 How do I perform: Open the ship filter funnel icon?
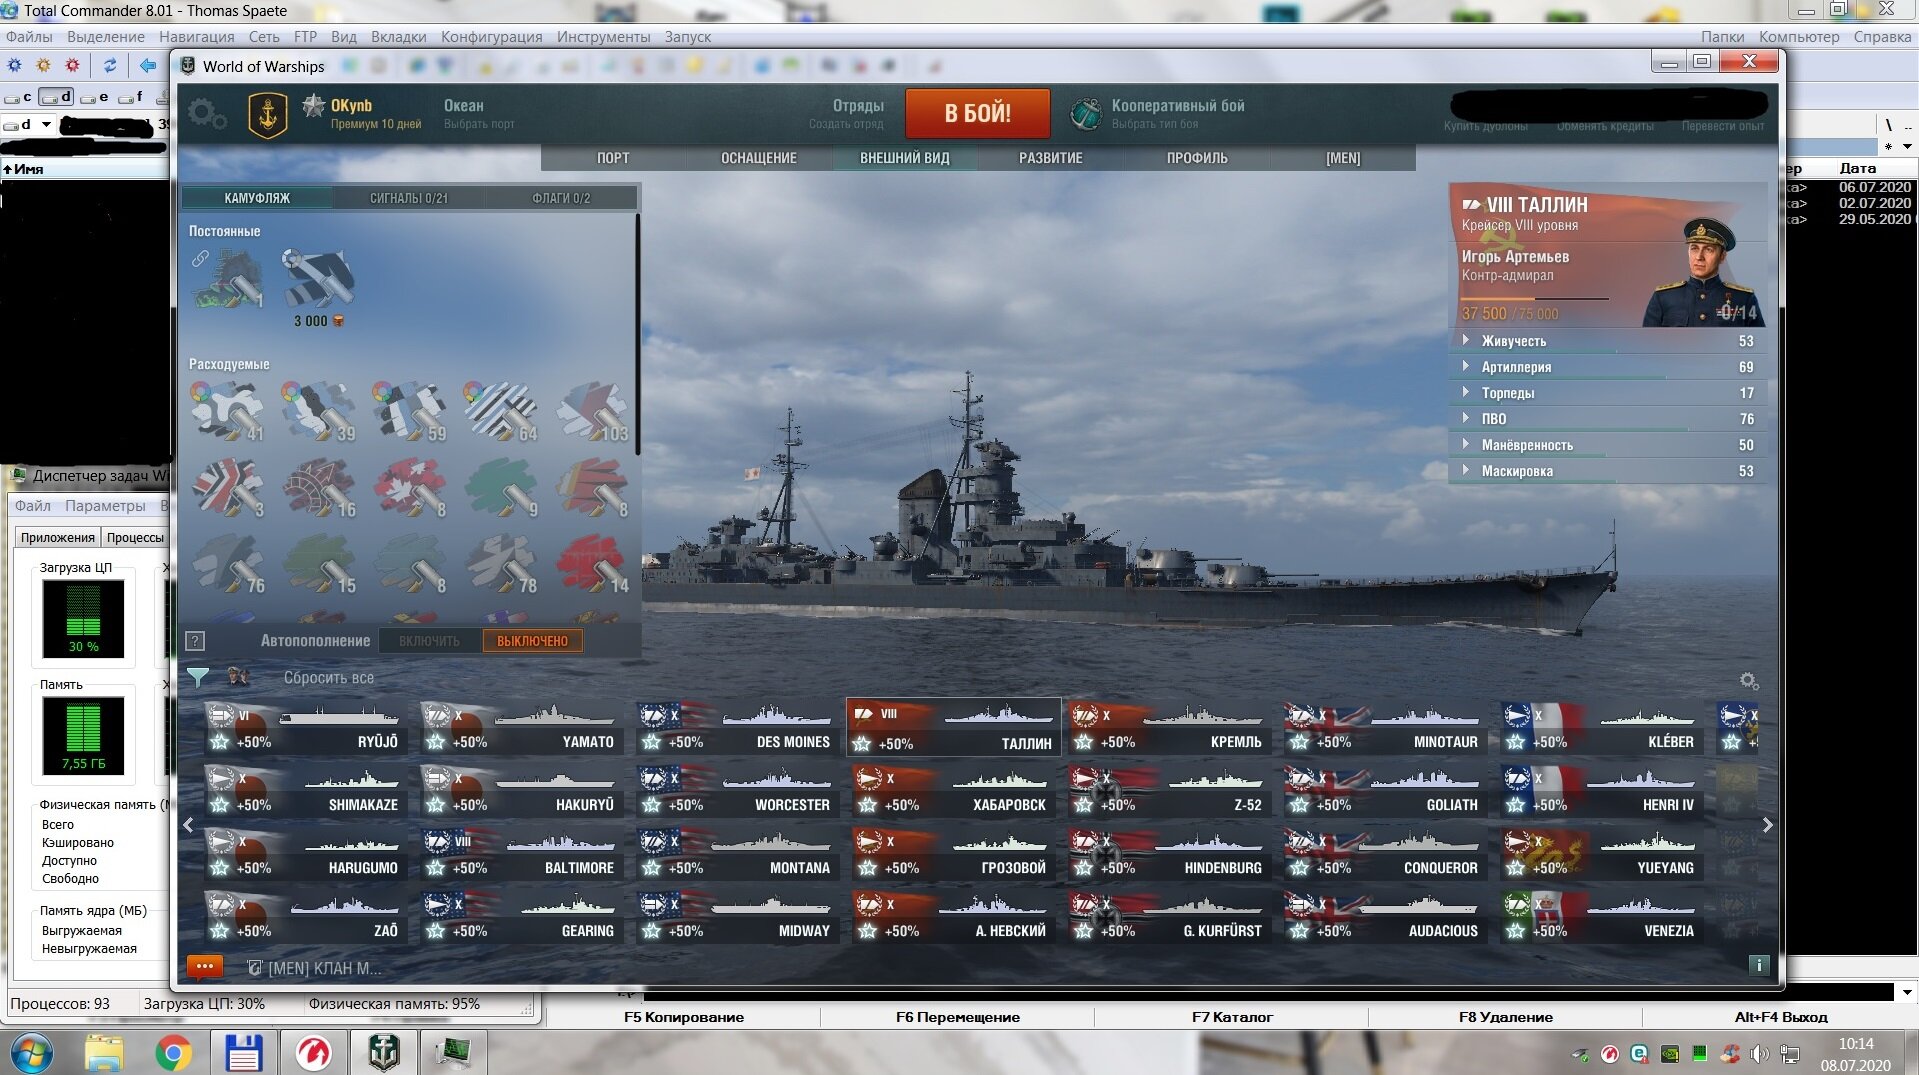click(198, 677)
